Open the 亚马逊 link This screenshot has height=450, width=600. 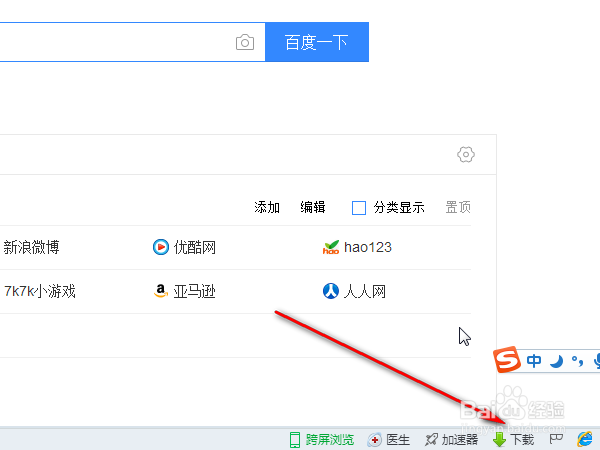point(195,291)
